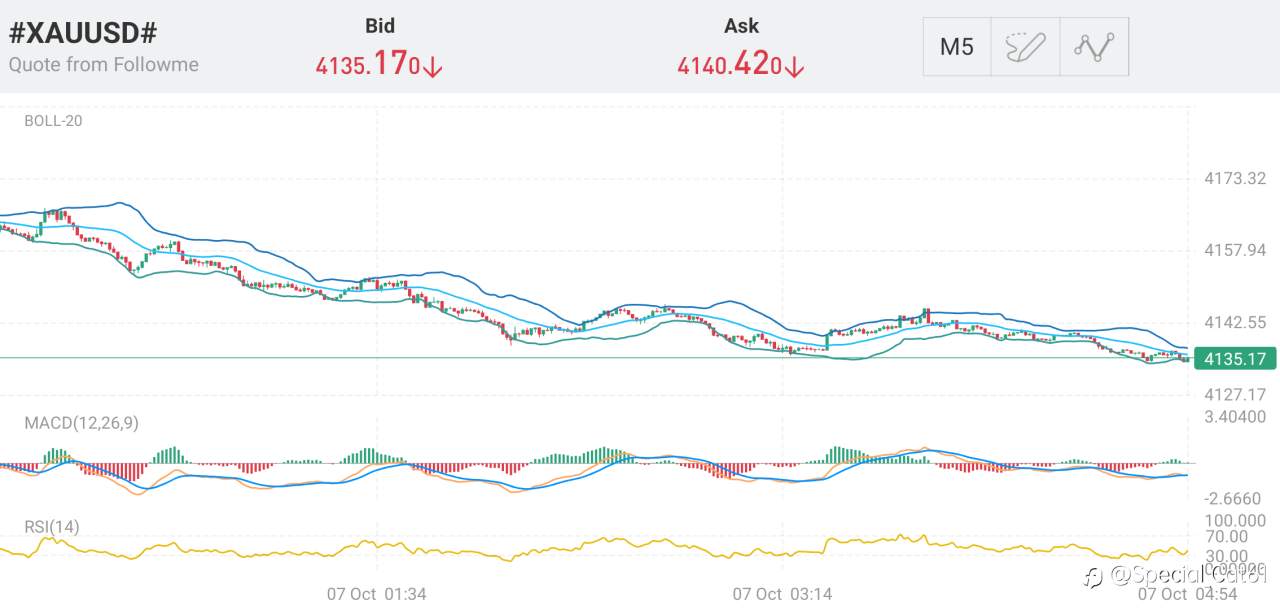This screenshot has height=610, width=1280.
Task: Click the Ask column header
Action: point(741,27)
